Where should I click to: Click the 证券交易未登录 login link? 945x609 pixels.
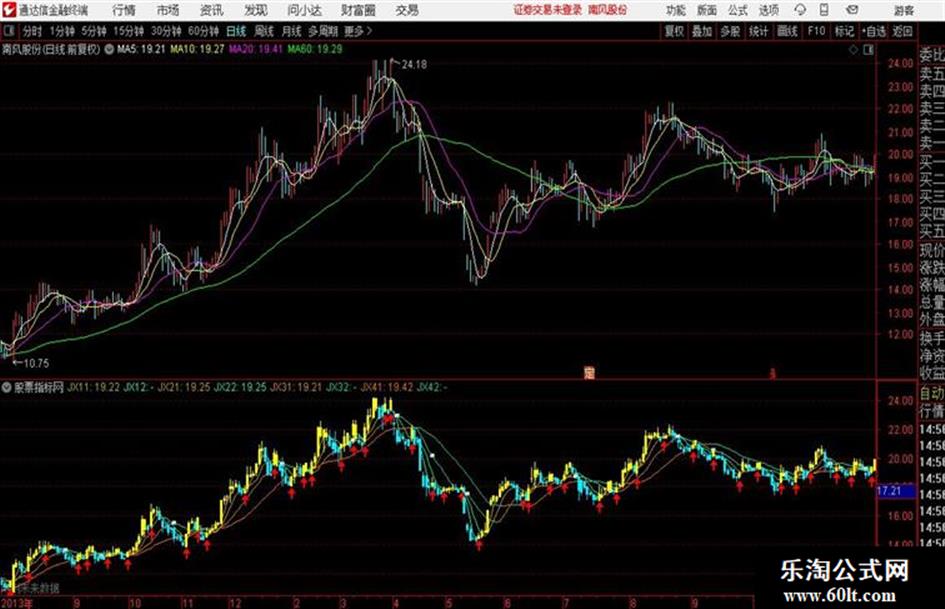coord(548,10)
